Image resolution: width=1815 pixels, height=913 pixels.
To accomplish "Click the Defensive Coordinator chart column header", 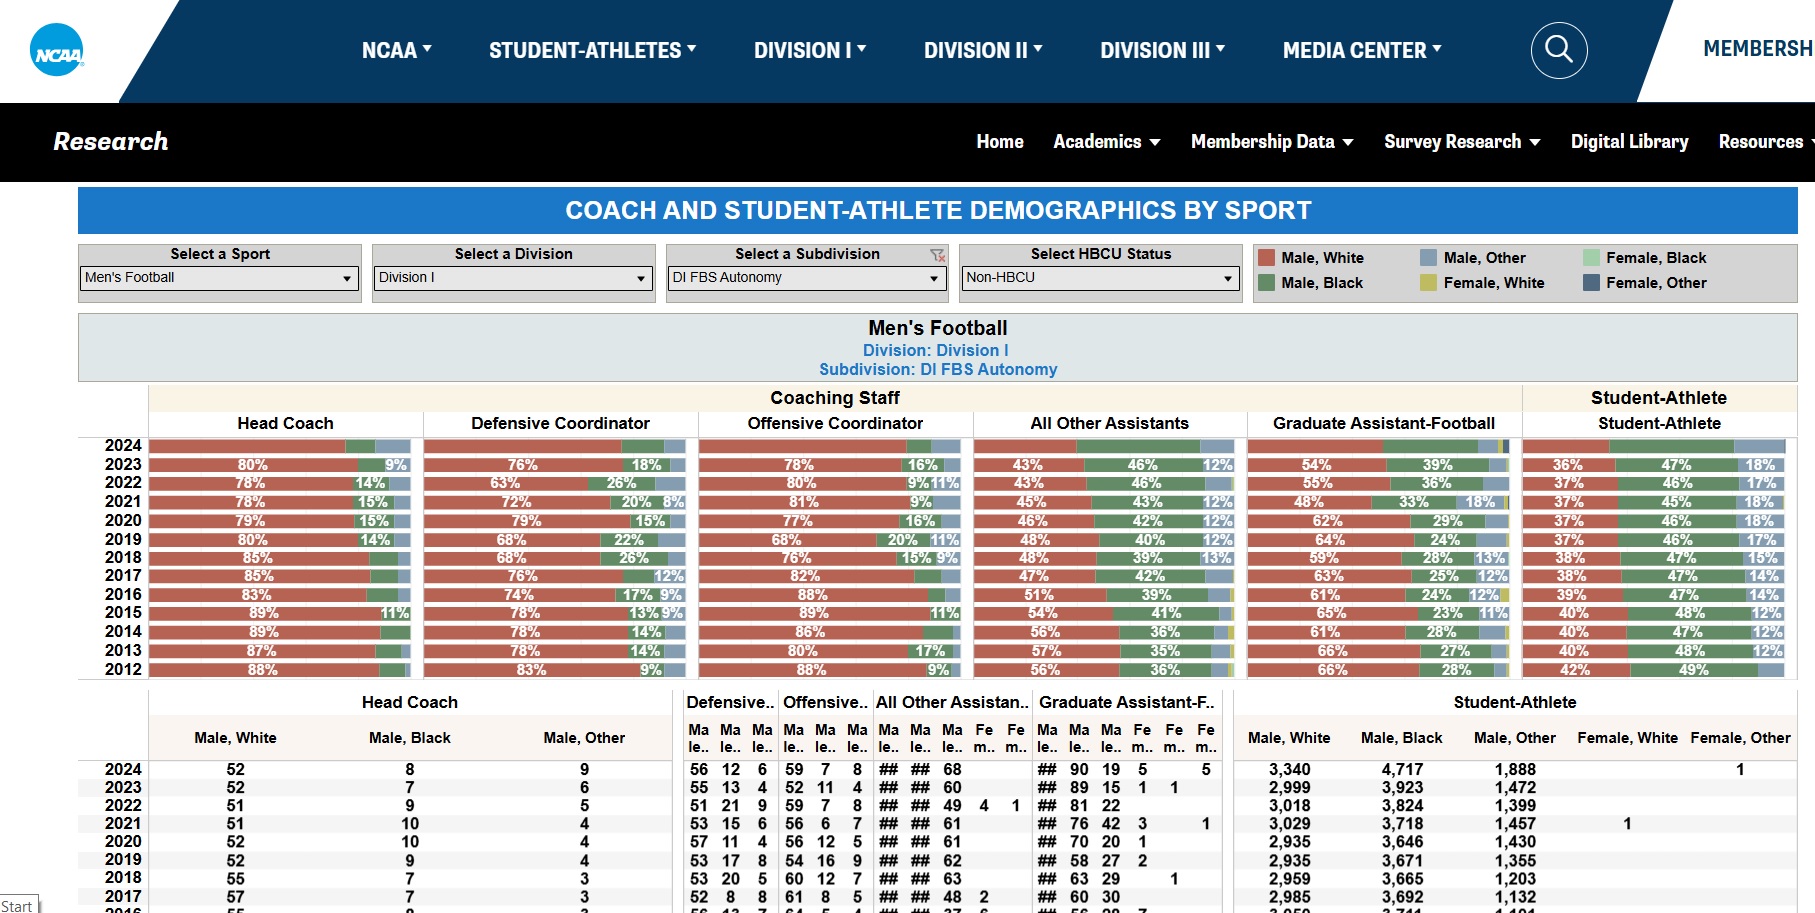I will (560, 424).
